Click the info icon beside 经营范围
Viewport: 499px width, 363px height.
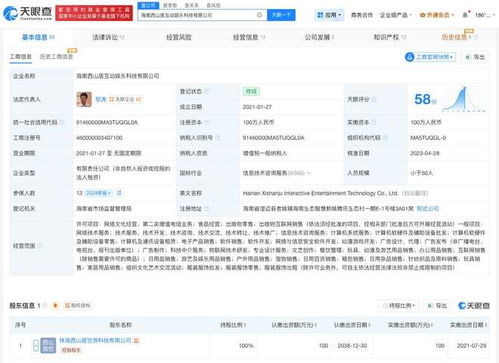point(40,246)
